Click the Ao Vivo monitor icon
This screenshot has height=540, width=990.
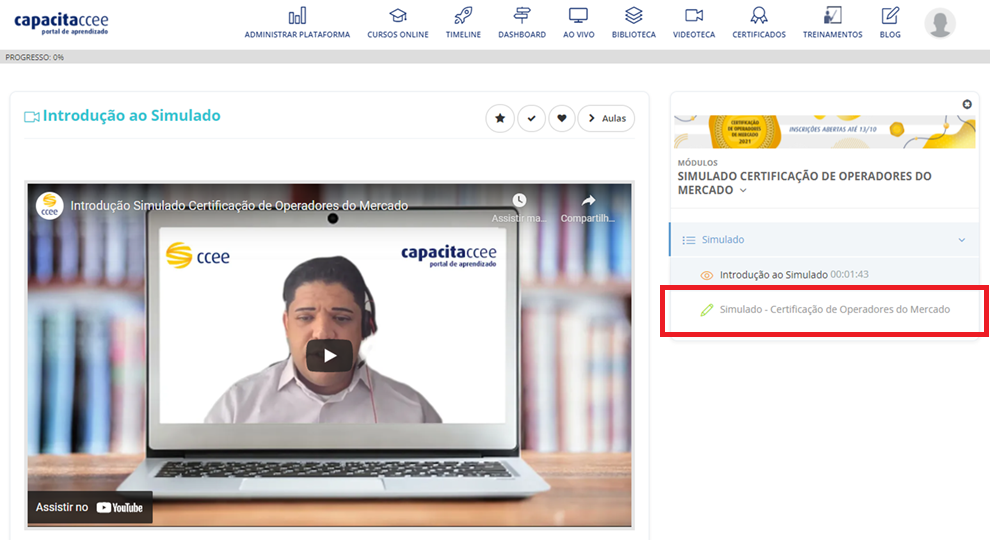(578, 16)
